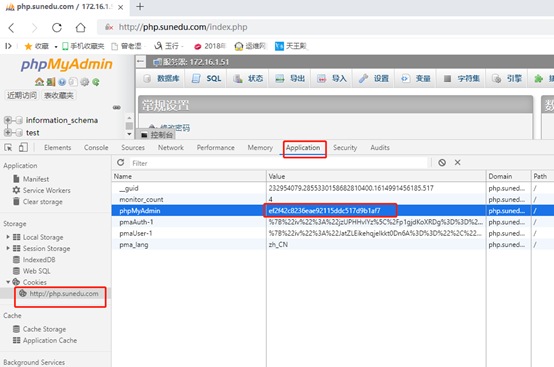Open a new browser tab

140,6
